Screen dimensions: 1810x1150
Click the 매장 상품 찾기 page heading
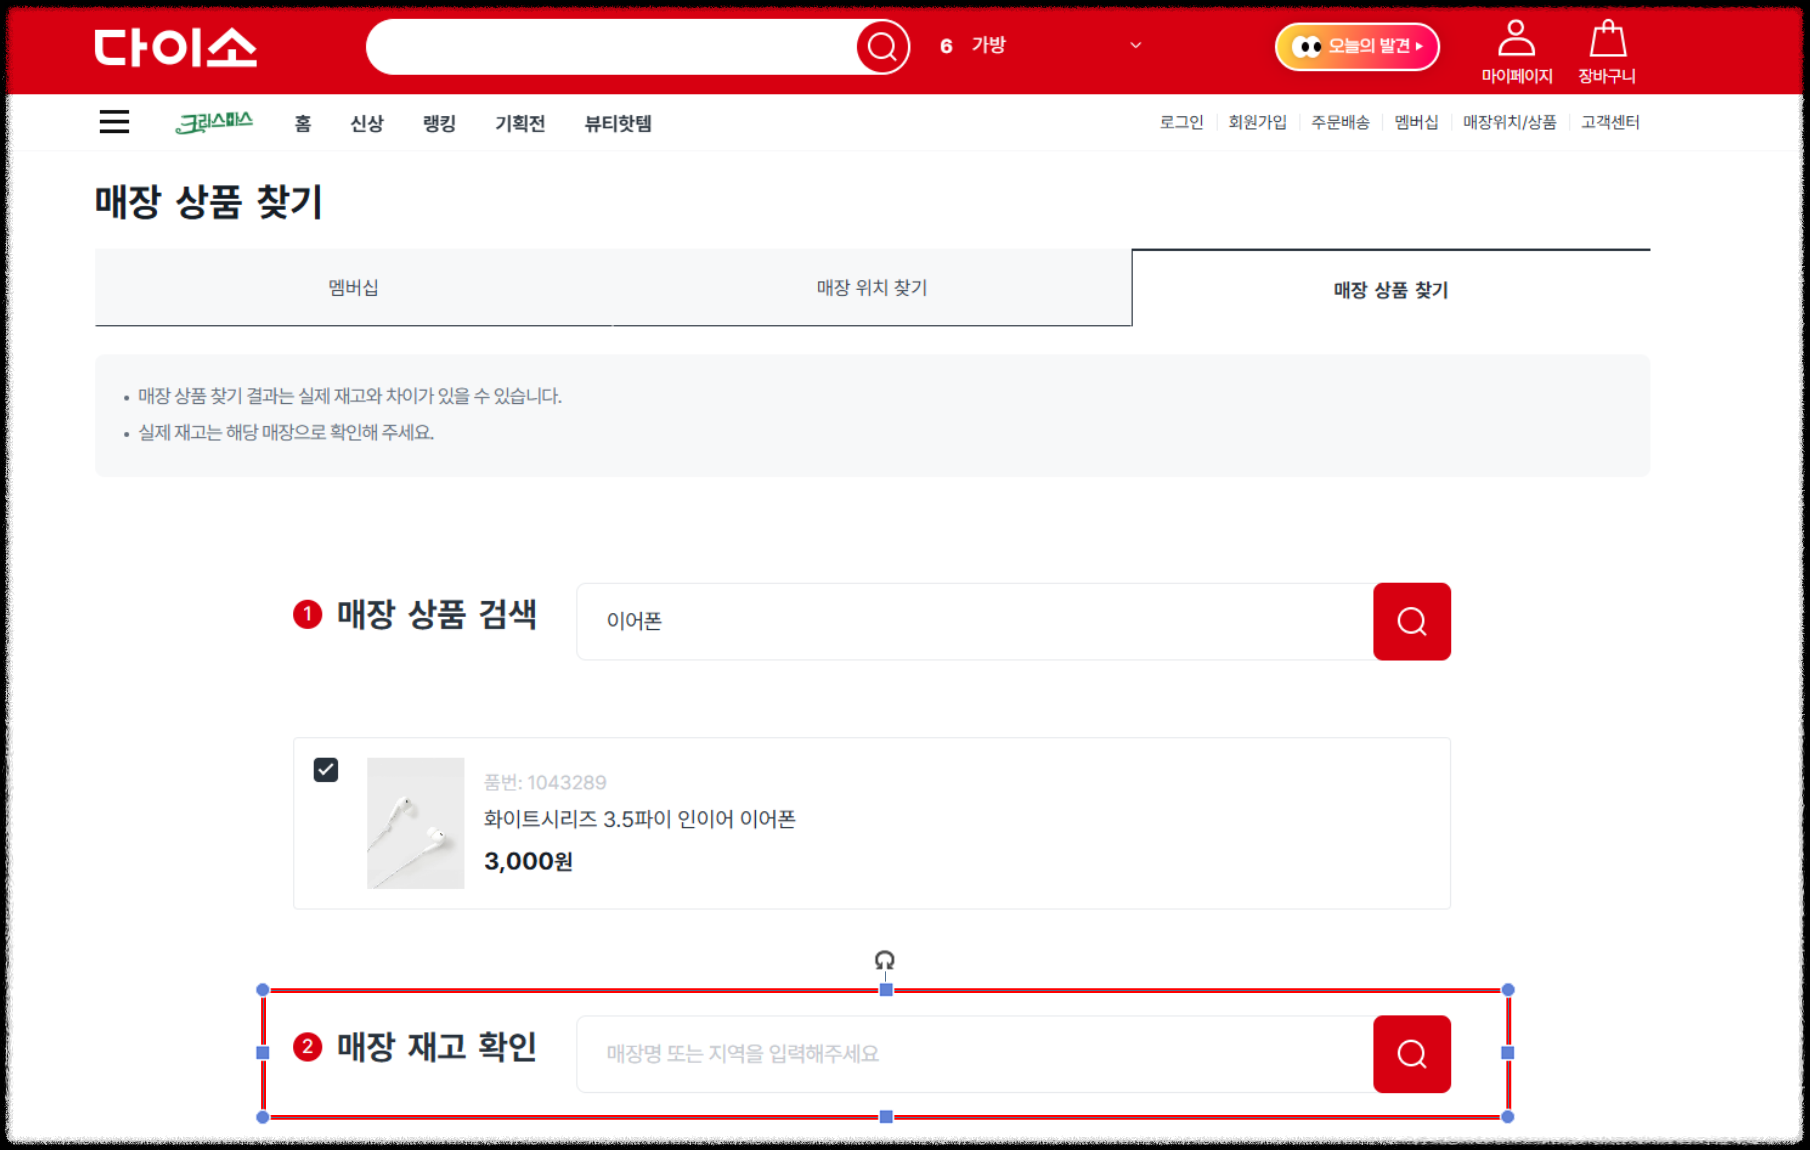click(209, 202)
